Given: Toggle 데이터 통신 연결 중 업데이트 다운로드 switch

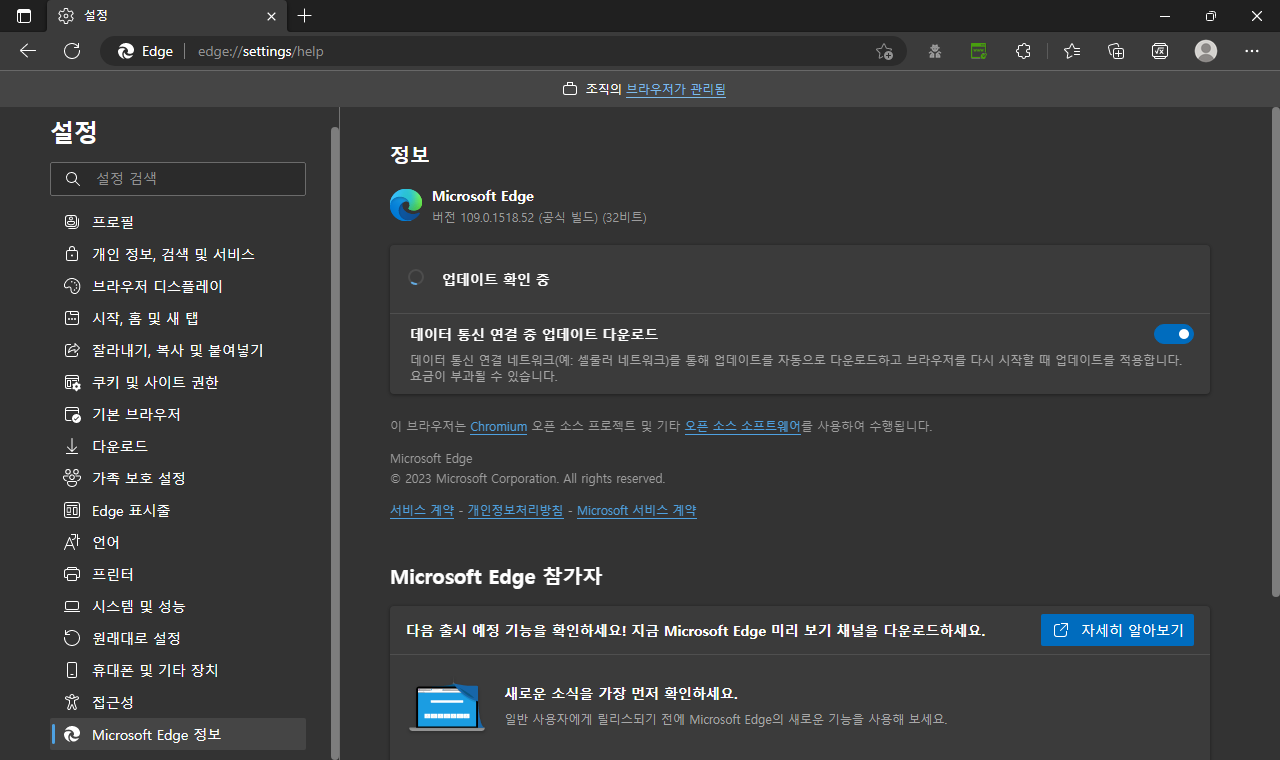Looking at the screenshot, I should coord(1173,334).
